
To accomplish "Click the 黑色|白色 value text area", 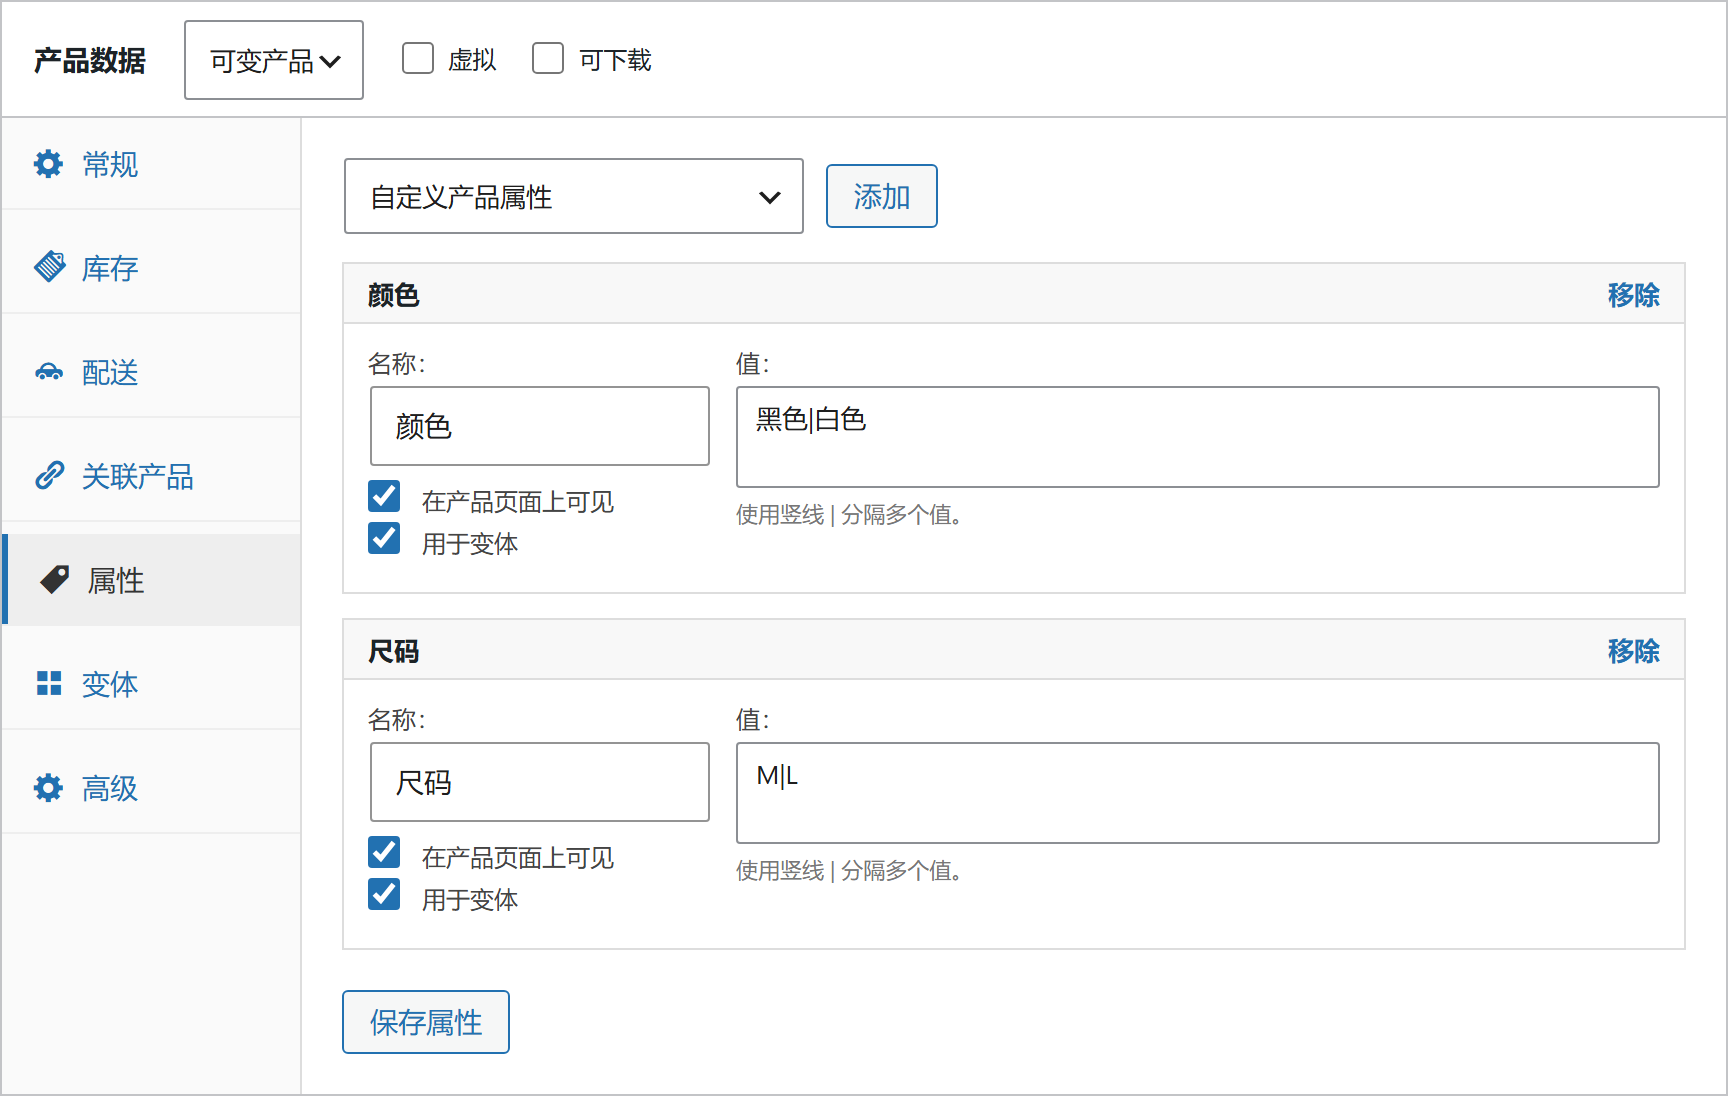I will click(x=1198, y=437).
